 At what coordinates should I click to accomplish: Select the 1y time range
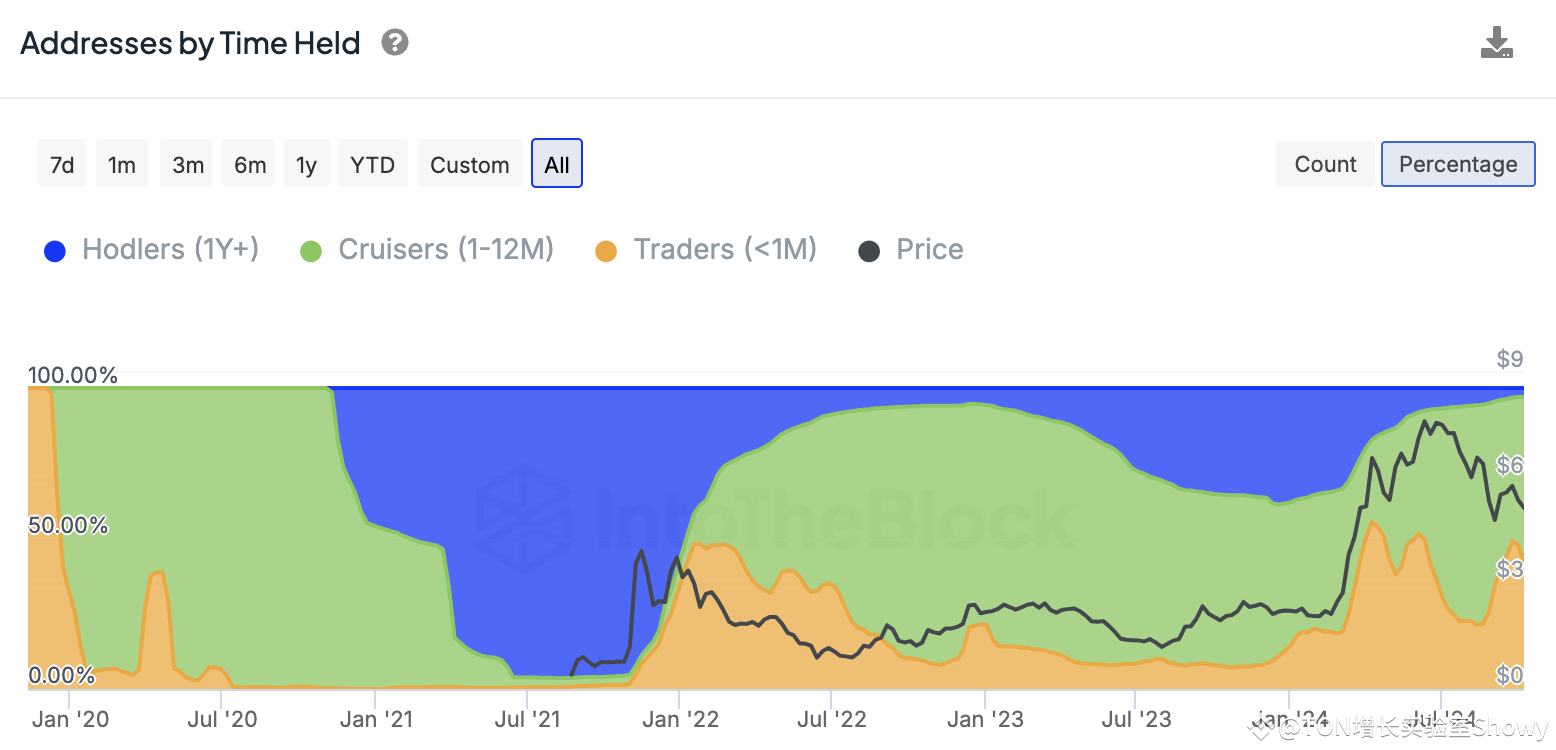click(306, 164)
